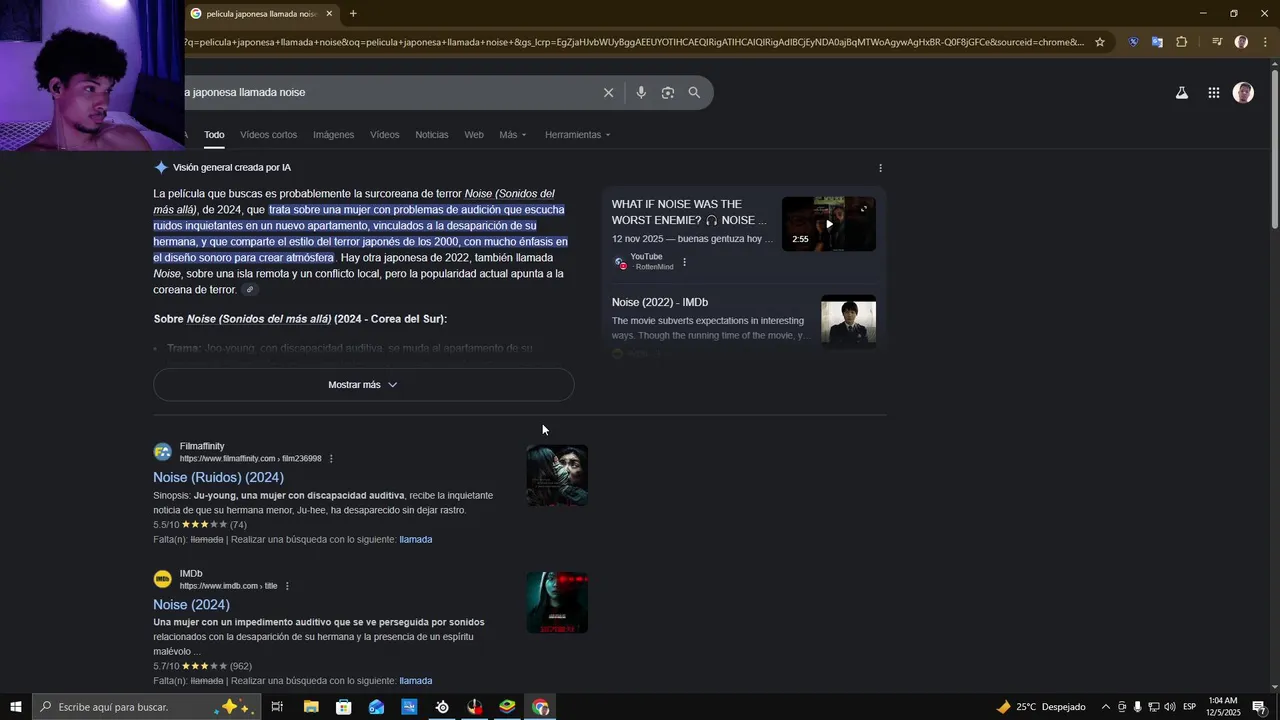Click into the Google search input field
This screenshot has height=720, width=1280.
click(x=390, y=93)
